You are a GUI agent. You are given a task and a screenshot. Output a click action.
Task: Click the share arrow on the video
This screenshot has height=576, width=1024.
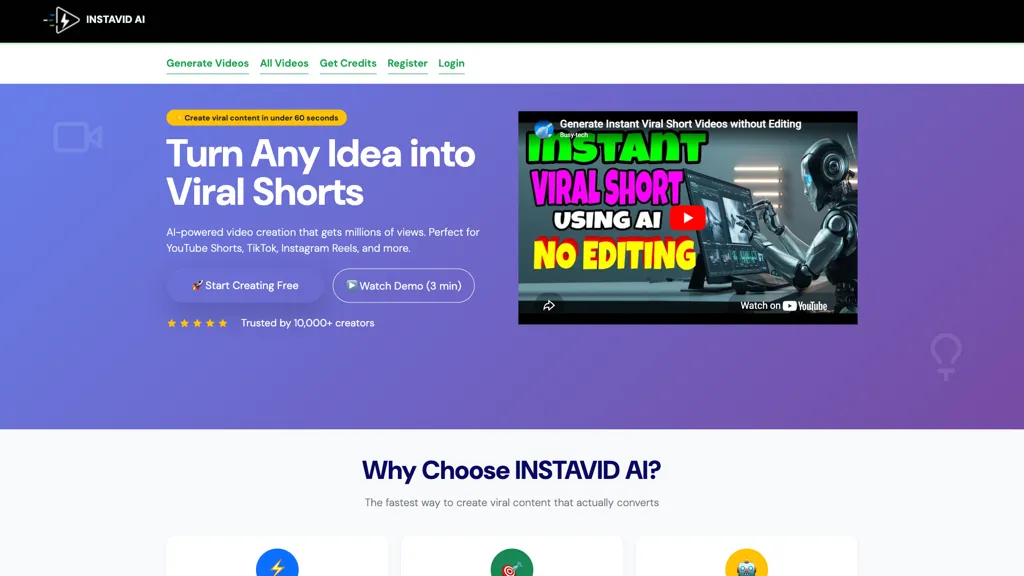coord(549,306)
